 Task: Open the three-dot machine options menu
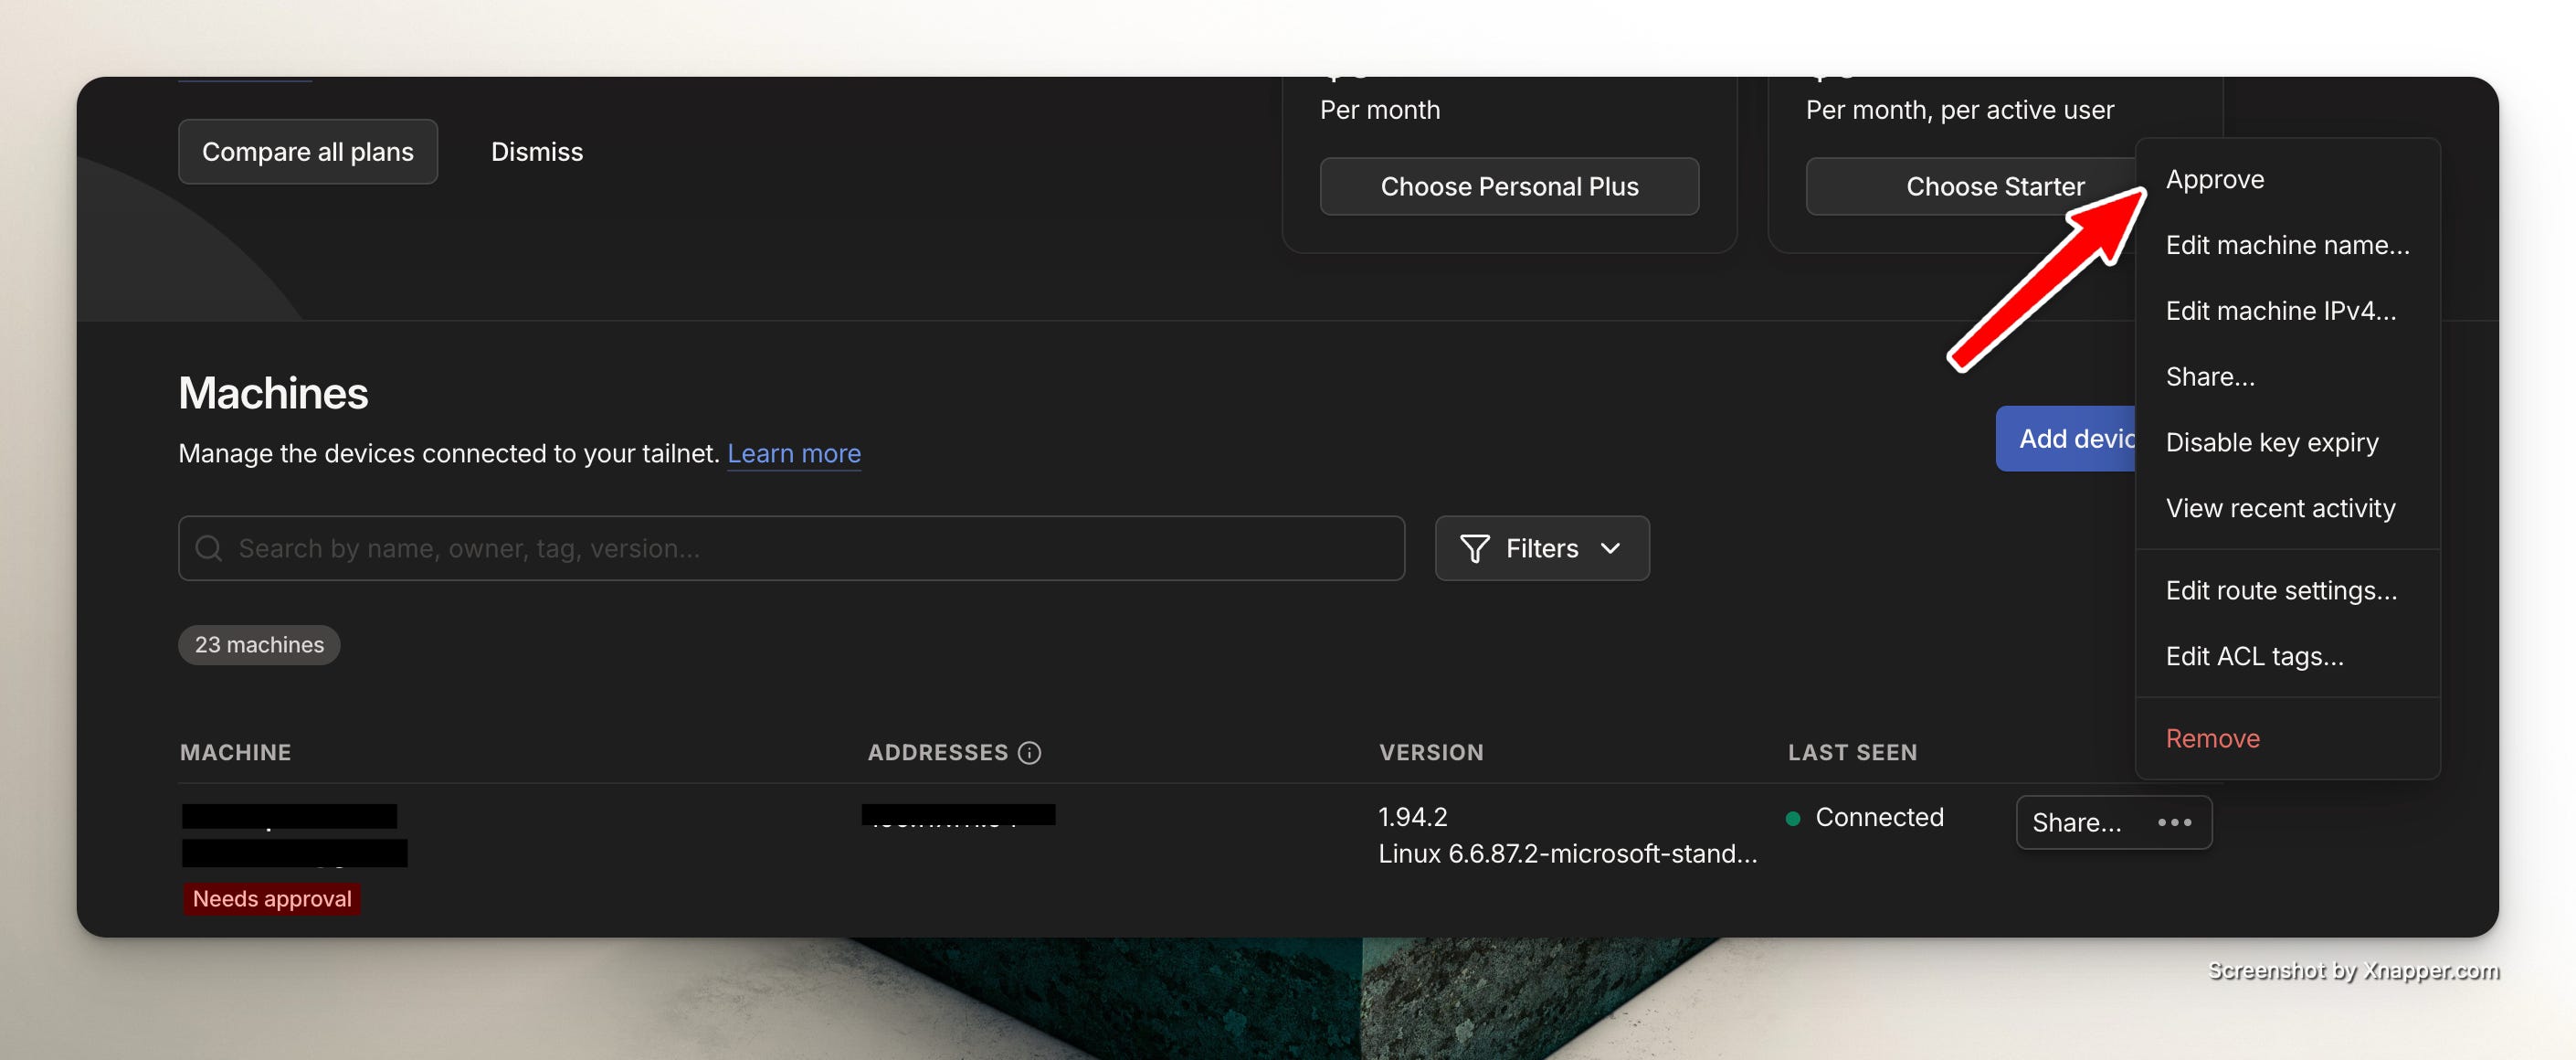click(2173, 822)
